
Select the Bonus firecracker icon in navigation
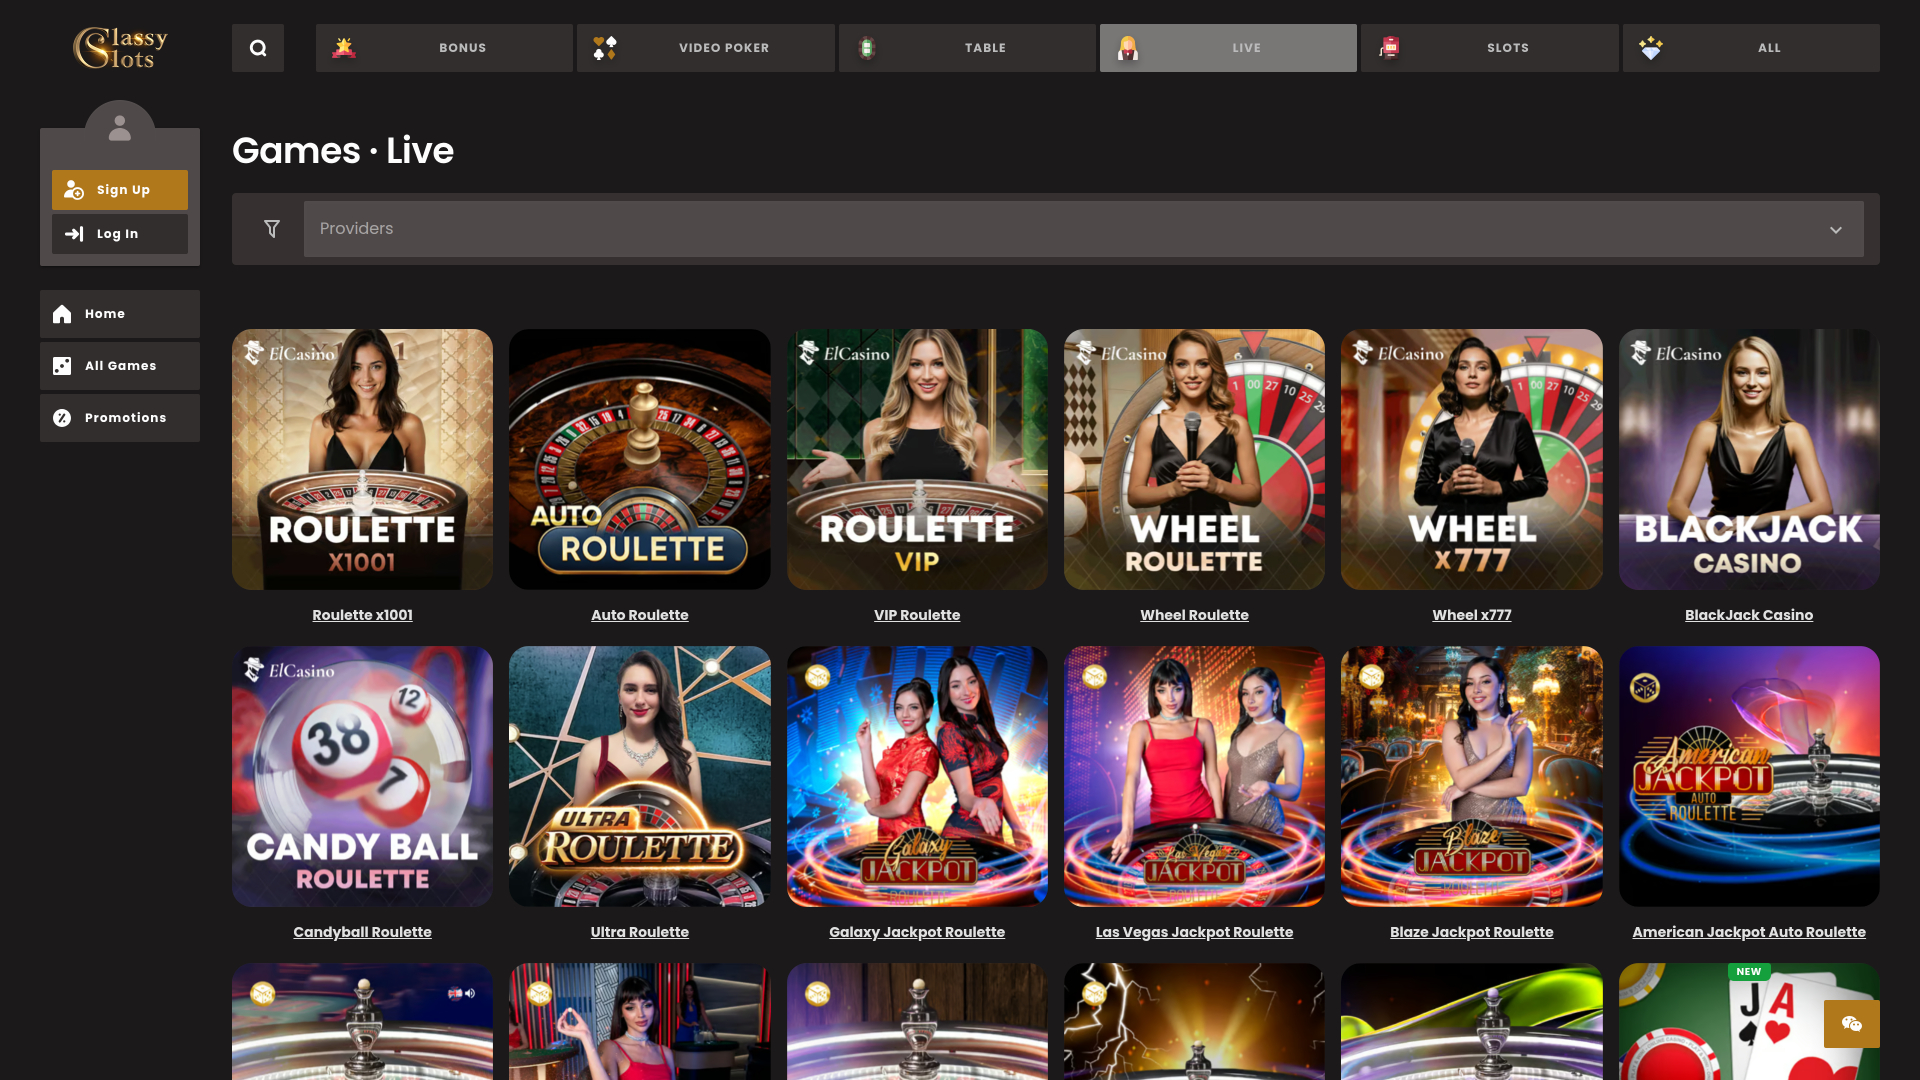pos(344,47)
